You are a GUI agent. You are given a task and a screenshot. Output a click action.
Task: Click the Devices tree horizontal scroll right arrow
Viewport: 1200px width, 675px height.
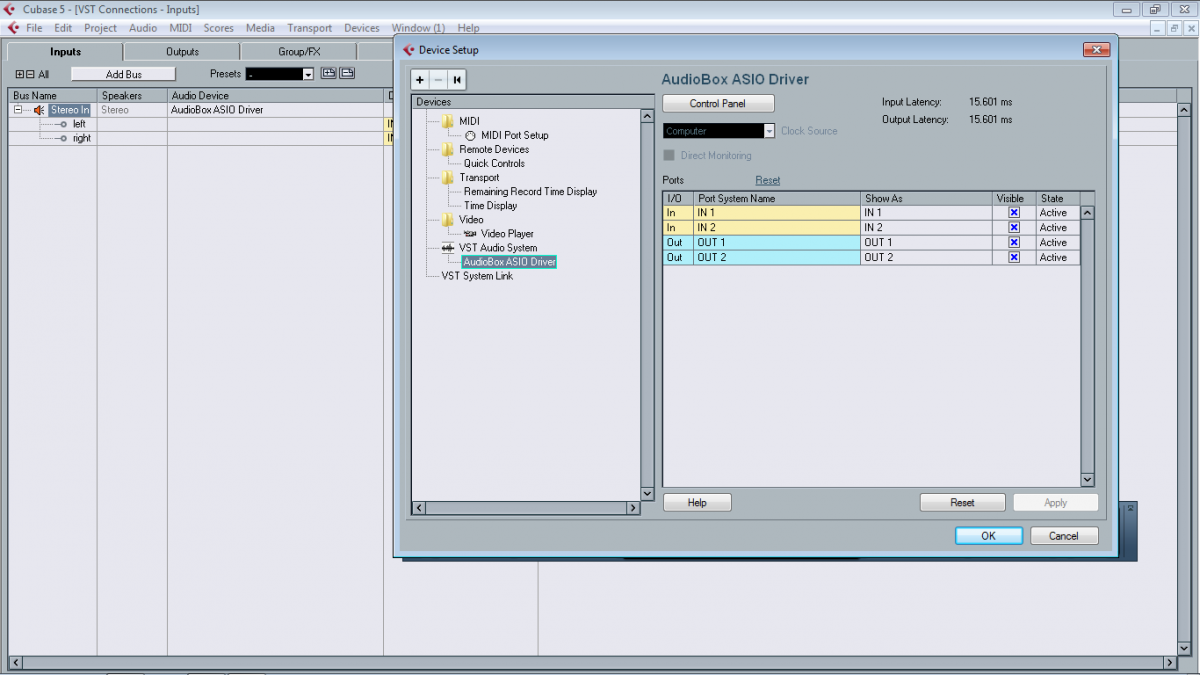(x=632, y=508)
